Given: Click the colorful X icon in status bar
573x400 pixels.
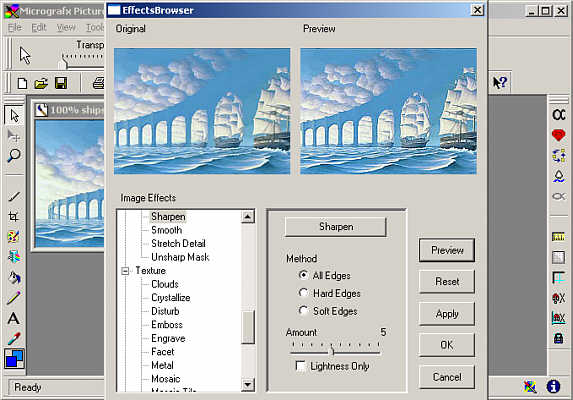Looking at the screenshot, I should [530, 386].
